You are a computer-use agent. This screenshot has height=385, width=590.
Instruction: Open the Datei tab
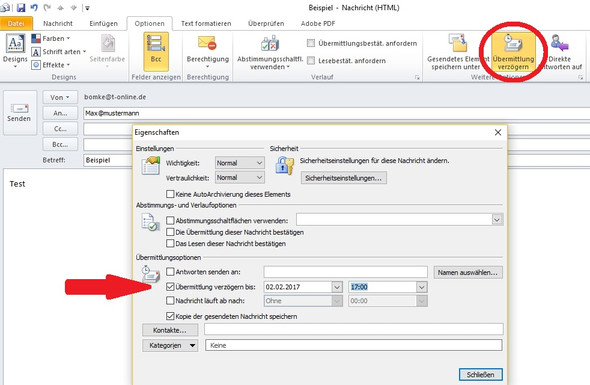(x=16, y=23)
